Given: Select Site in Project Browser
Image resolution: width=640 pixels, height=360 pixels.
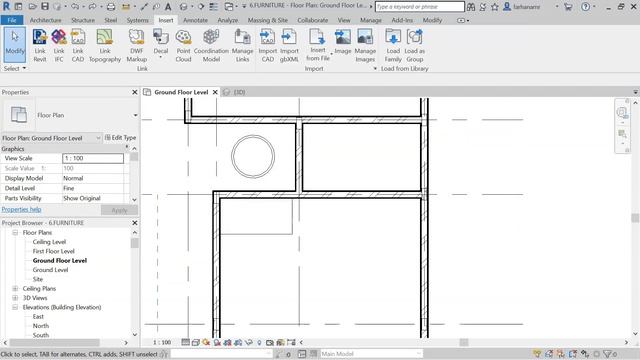Looking at the screenshot, I should (x=38, y=279).
